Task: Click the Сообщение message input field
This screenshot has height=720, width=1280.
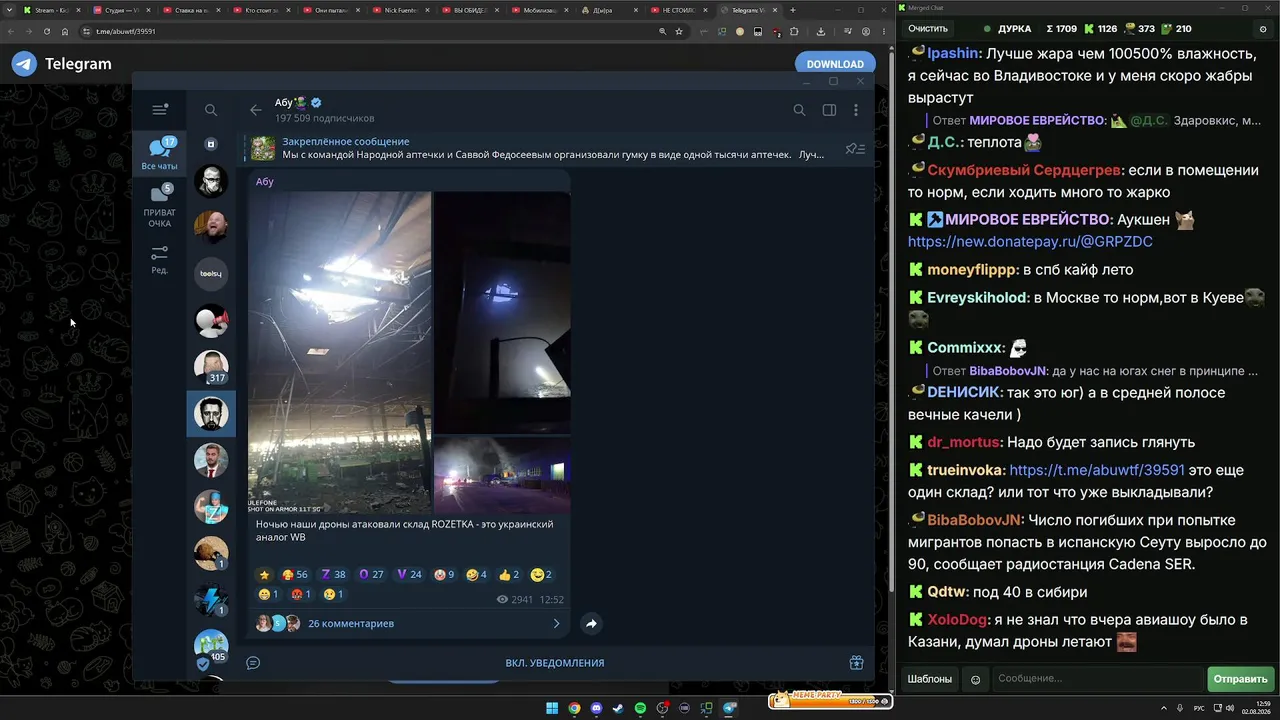Action: click(1097, 679)
